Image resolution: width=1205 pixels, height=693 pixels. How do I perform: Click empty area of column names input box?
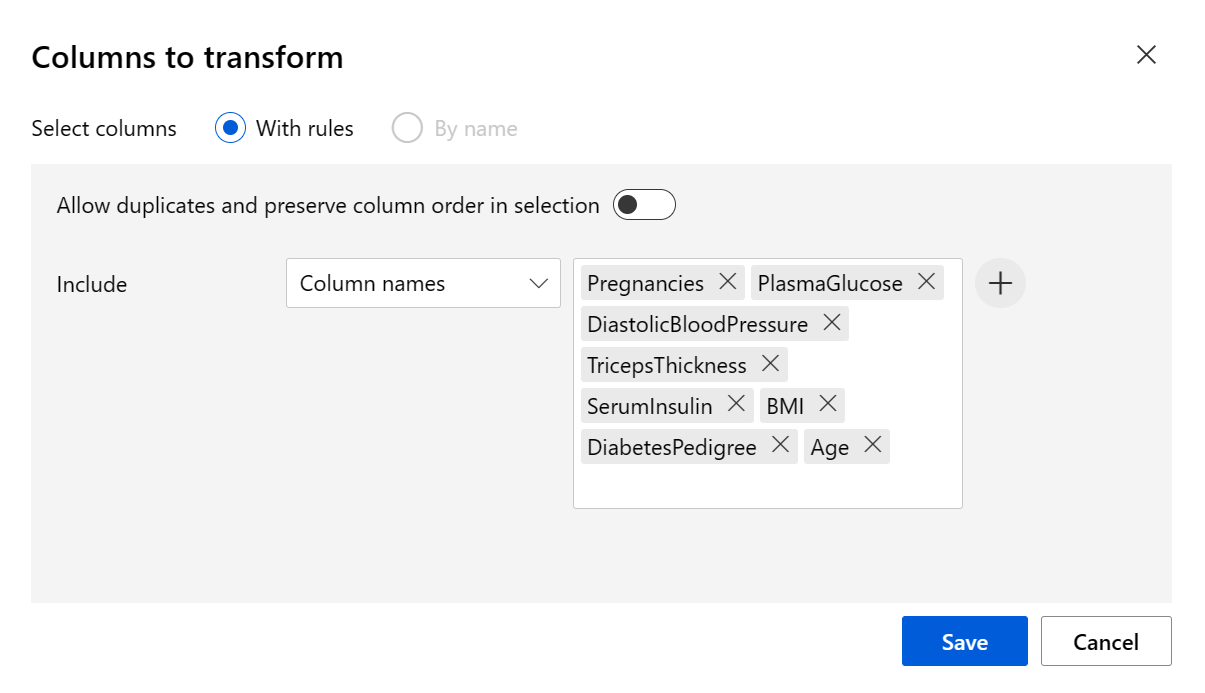coord(767,487)
